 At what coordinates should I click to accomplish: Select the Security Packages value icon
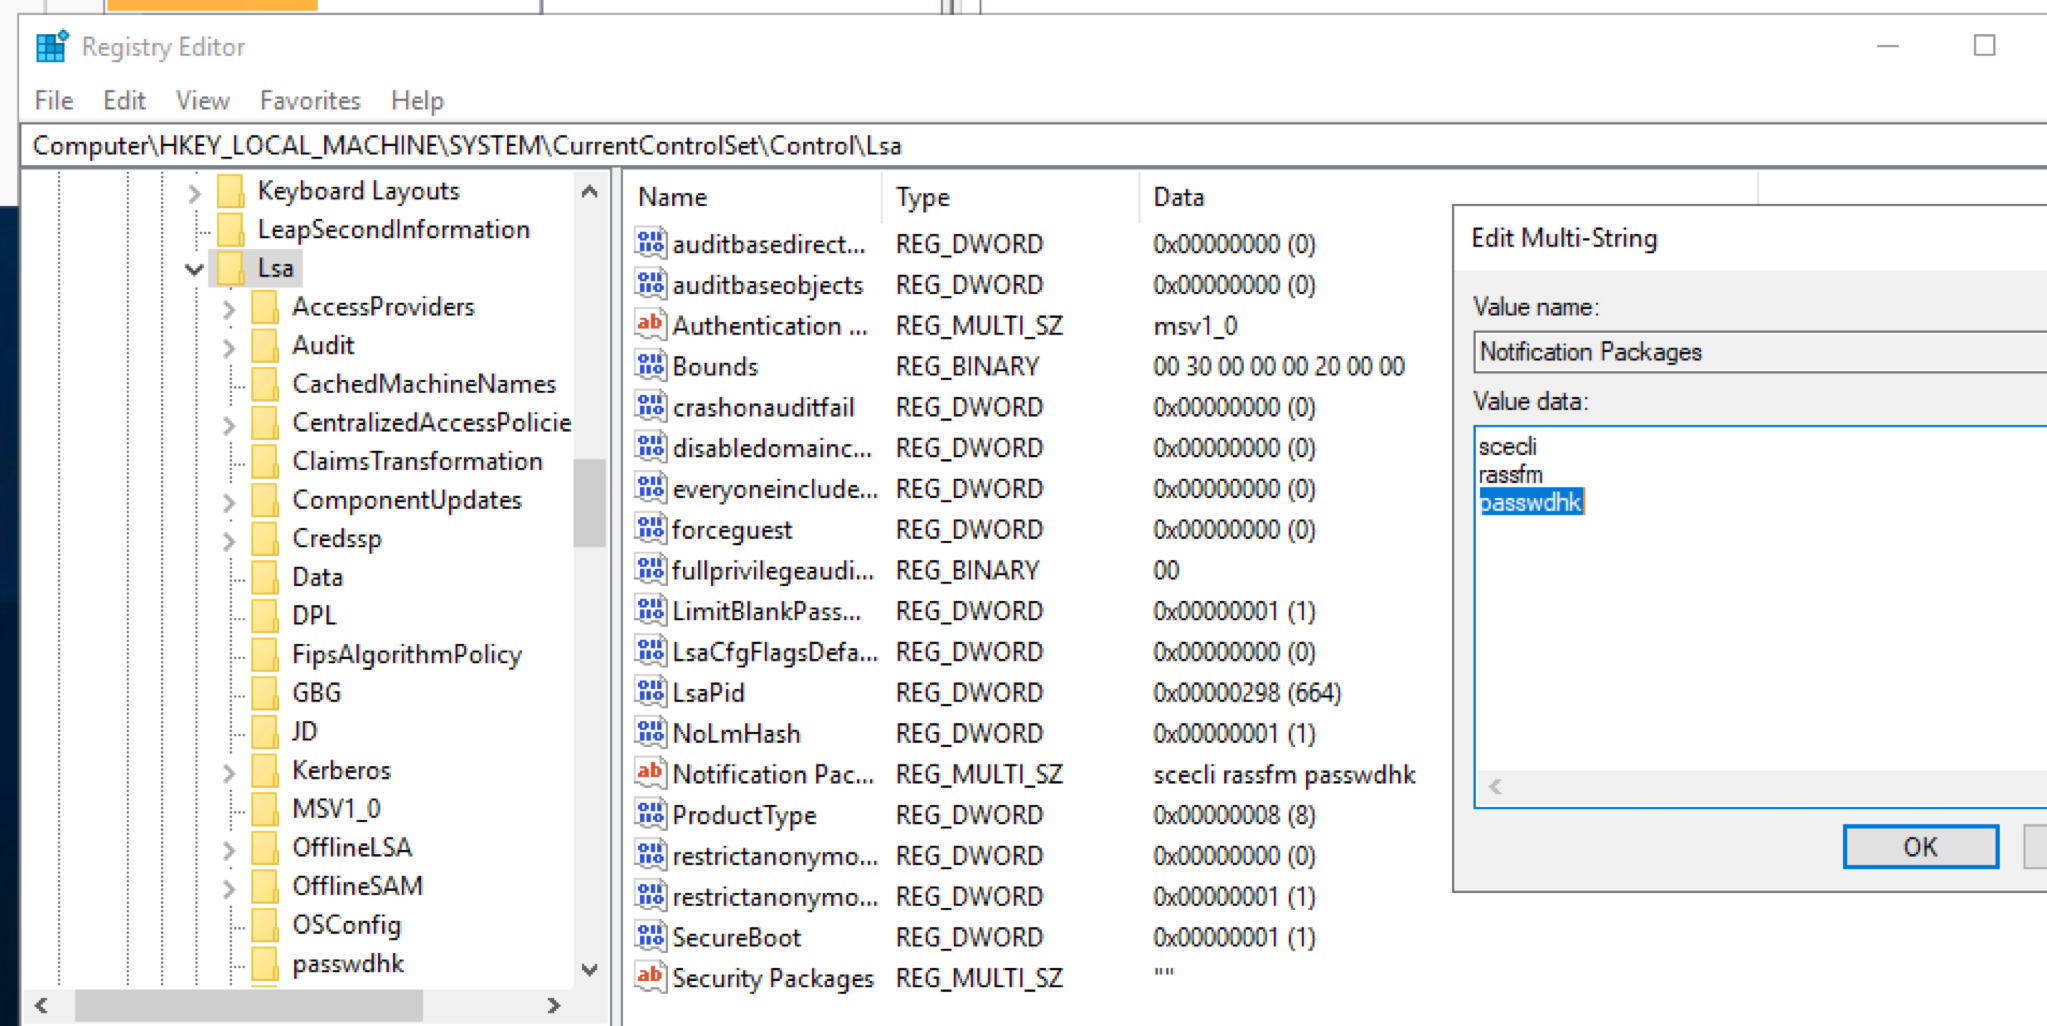point(650,977)
